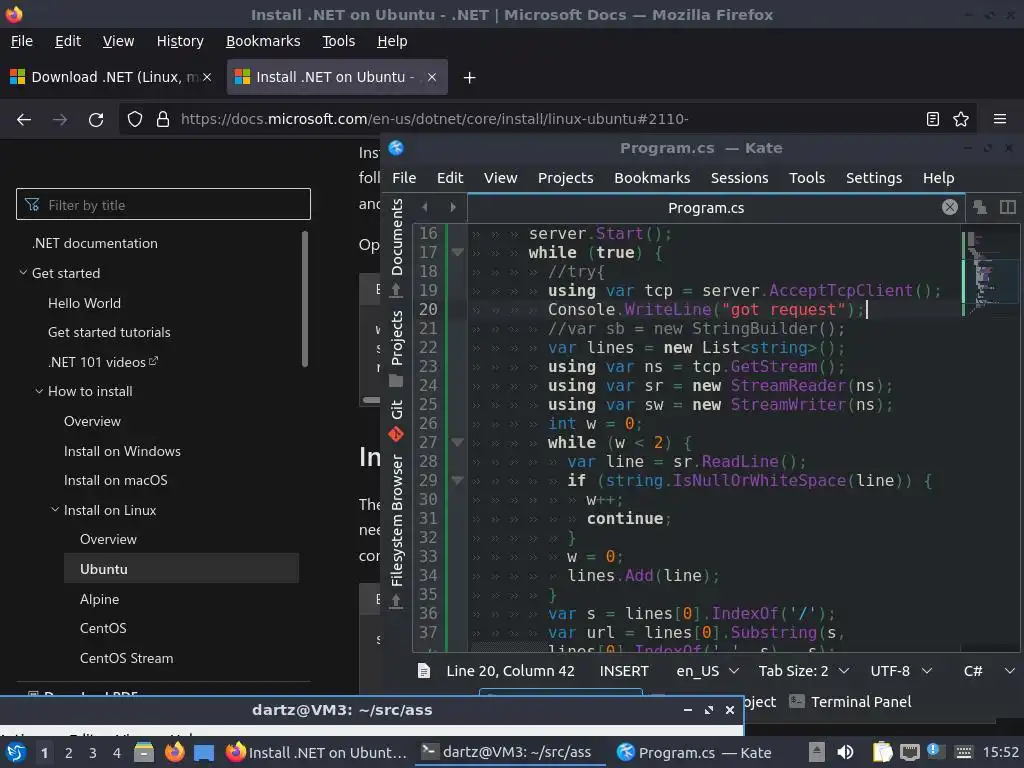Viewport: 1024px width, 768px height.
Task: Open volume control in system tray
Action: (x=845, y=753)
